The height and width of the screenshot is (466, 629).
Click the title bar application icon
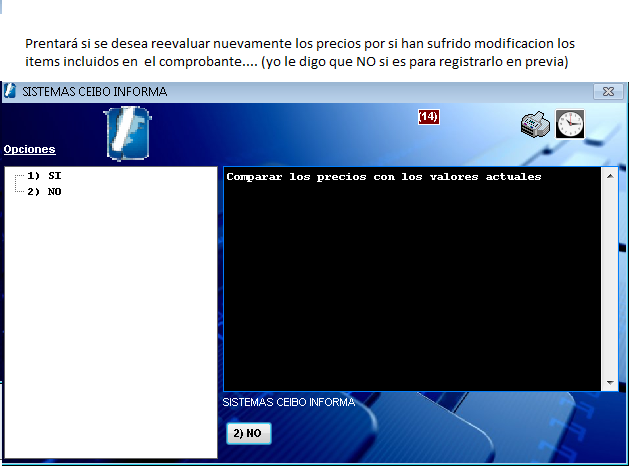tap(10, 91)
